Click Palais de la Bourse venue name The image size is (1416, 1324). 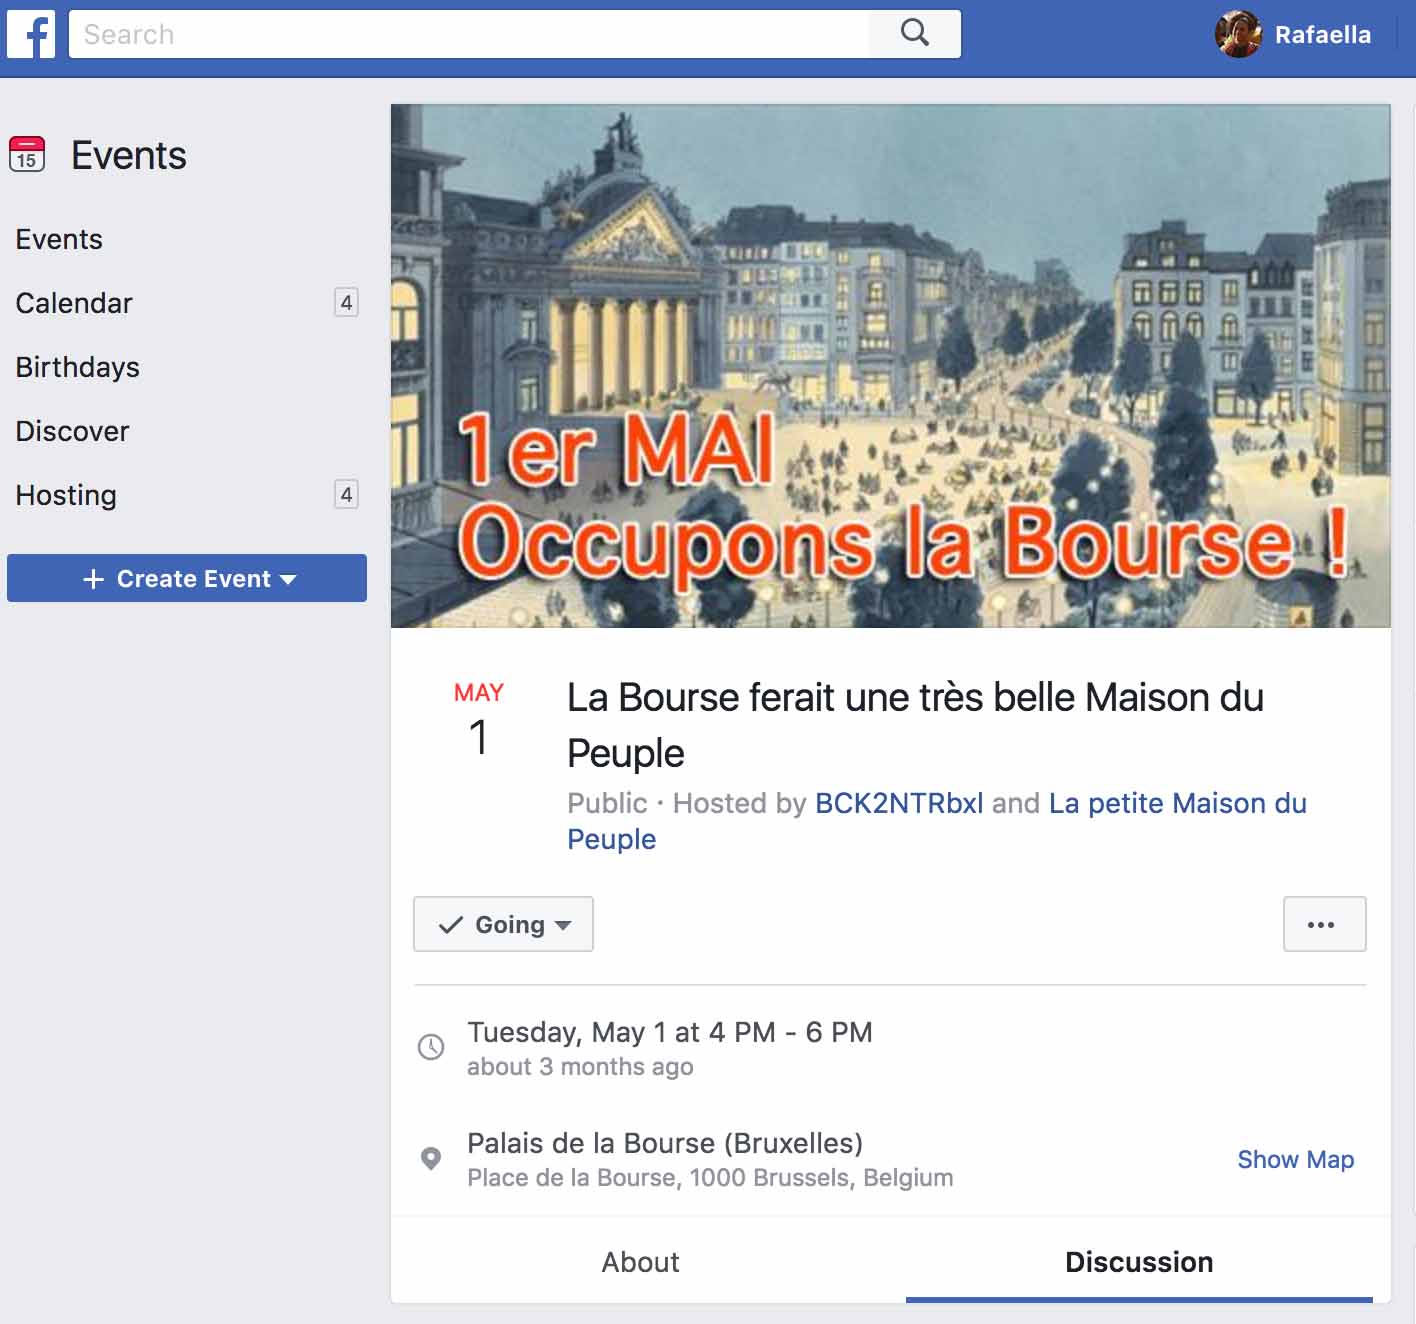[665, 1143]
